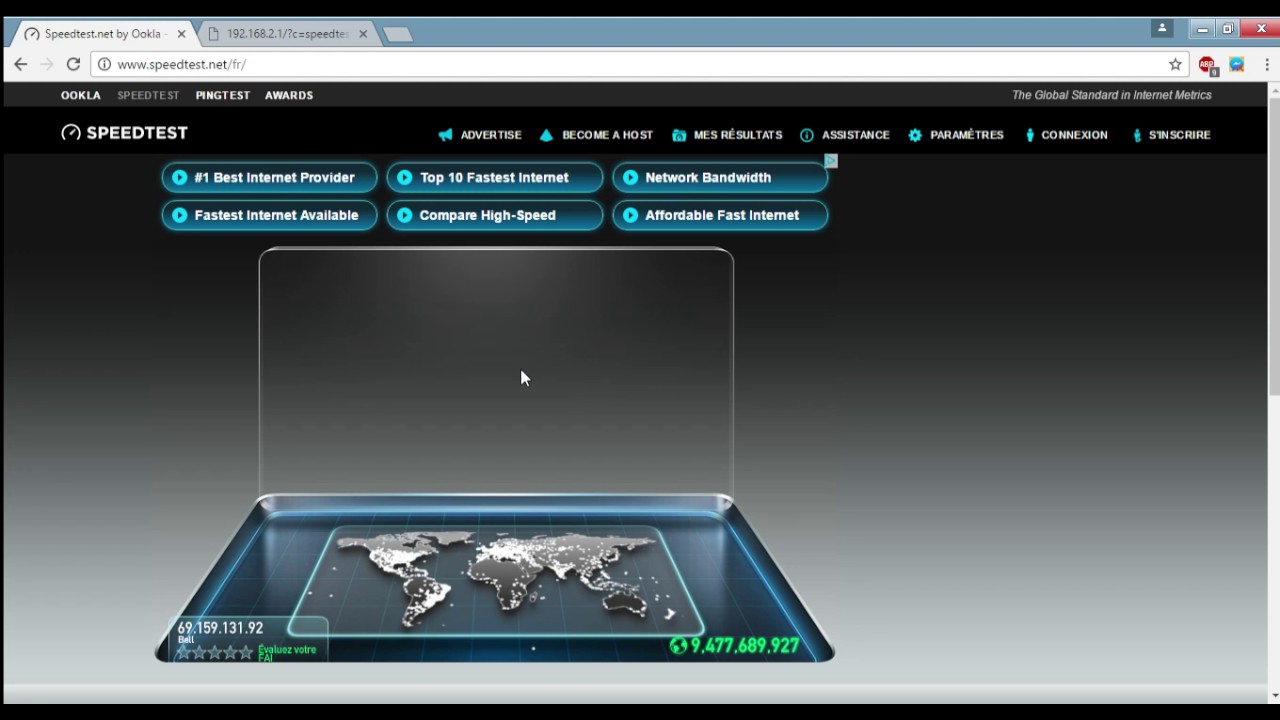Click 'The Global Standard in Internet Metrics' text

tap(1112, 95)
